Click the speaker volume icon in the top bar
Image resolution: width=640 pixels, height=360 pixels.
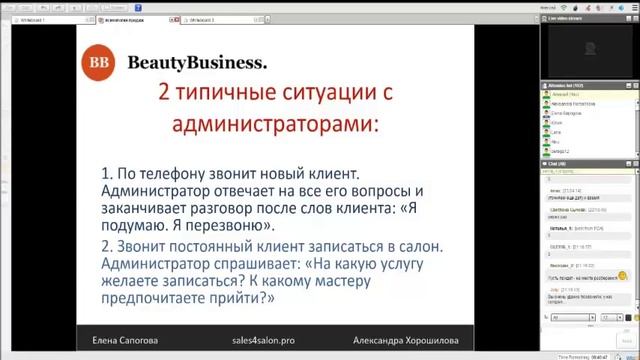point(621,8)
